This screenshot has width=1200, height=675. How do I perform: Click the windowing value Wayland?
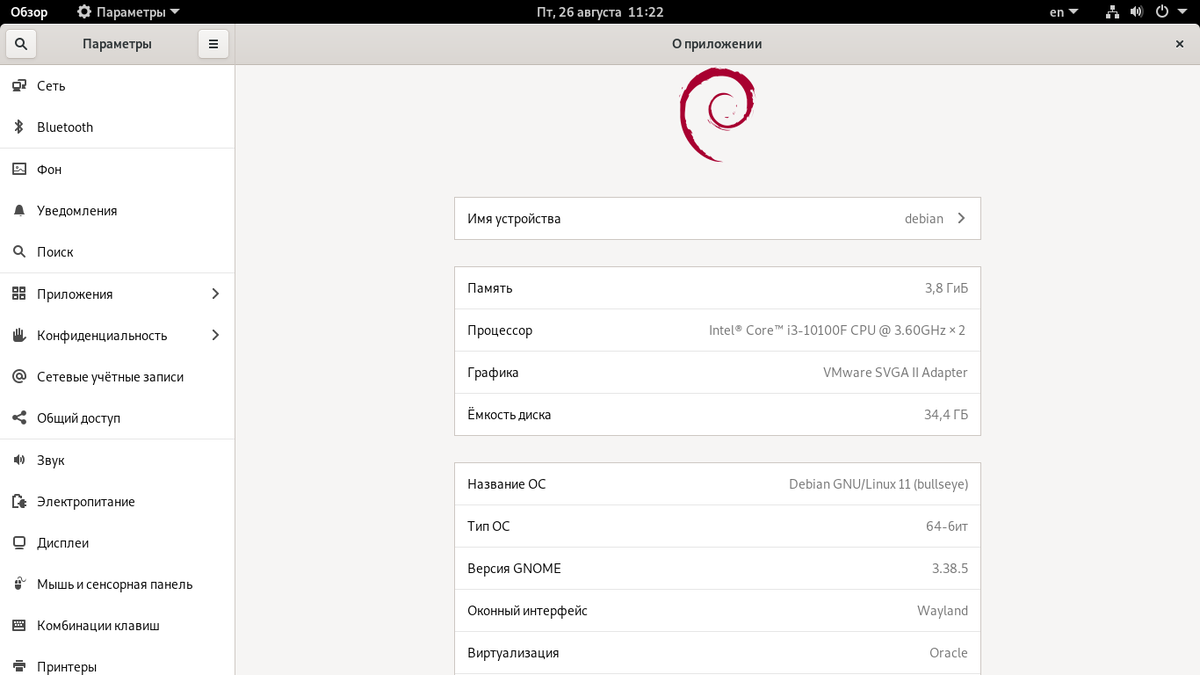coord(942,610)
